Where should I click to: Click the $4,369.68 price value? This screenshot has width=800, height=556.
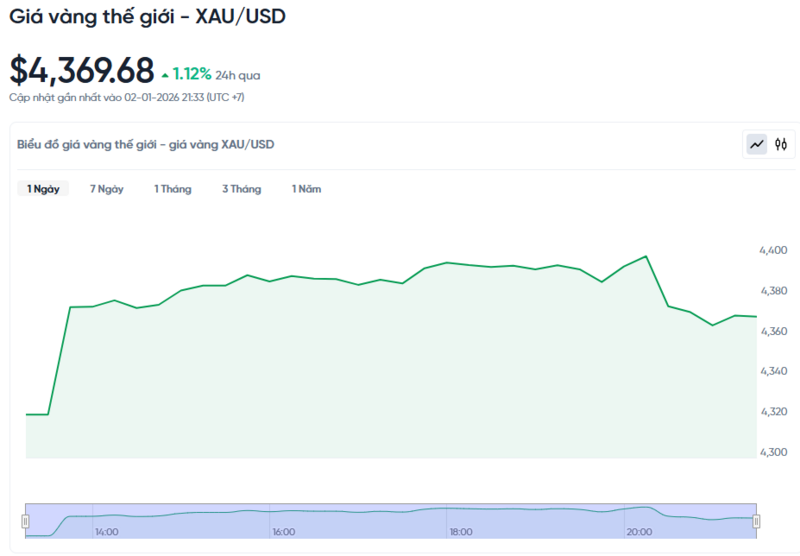[82, 71]
